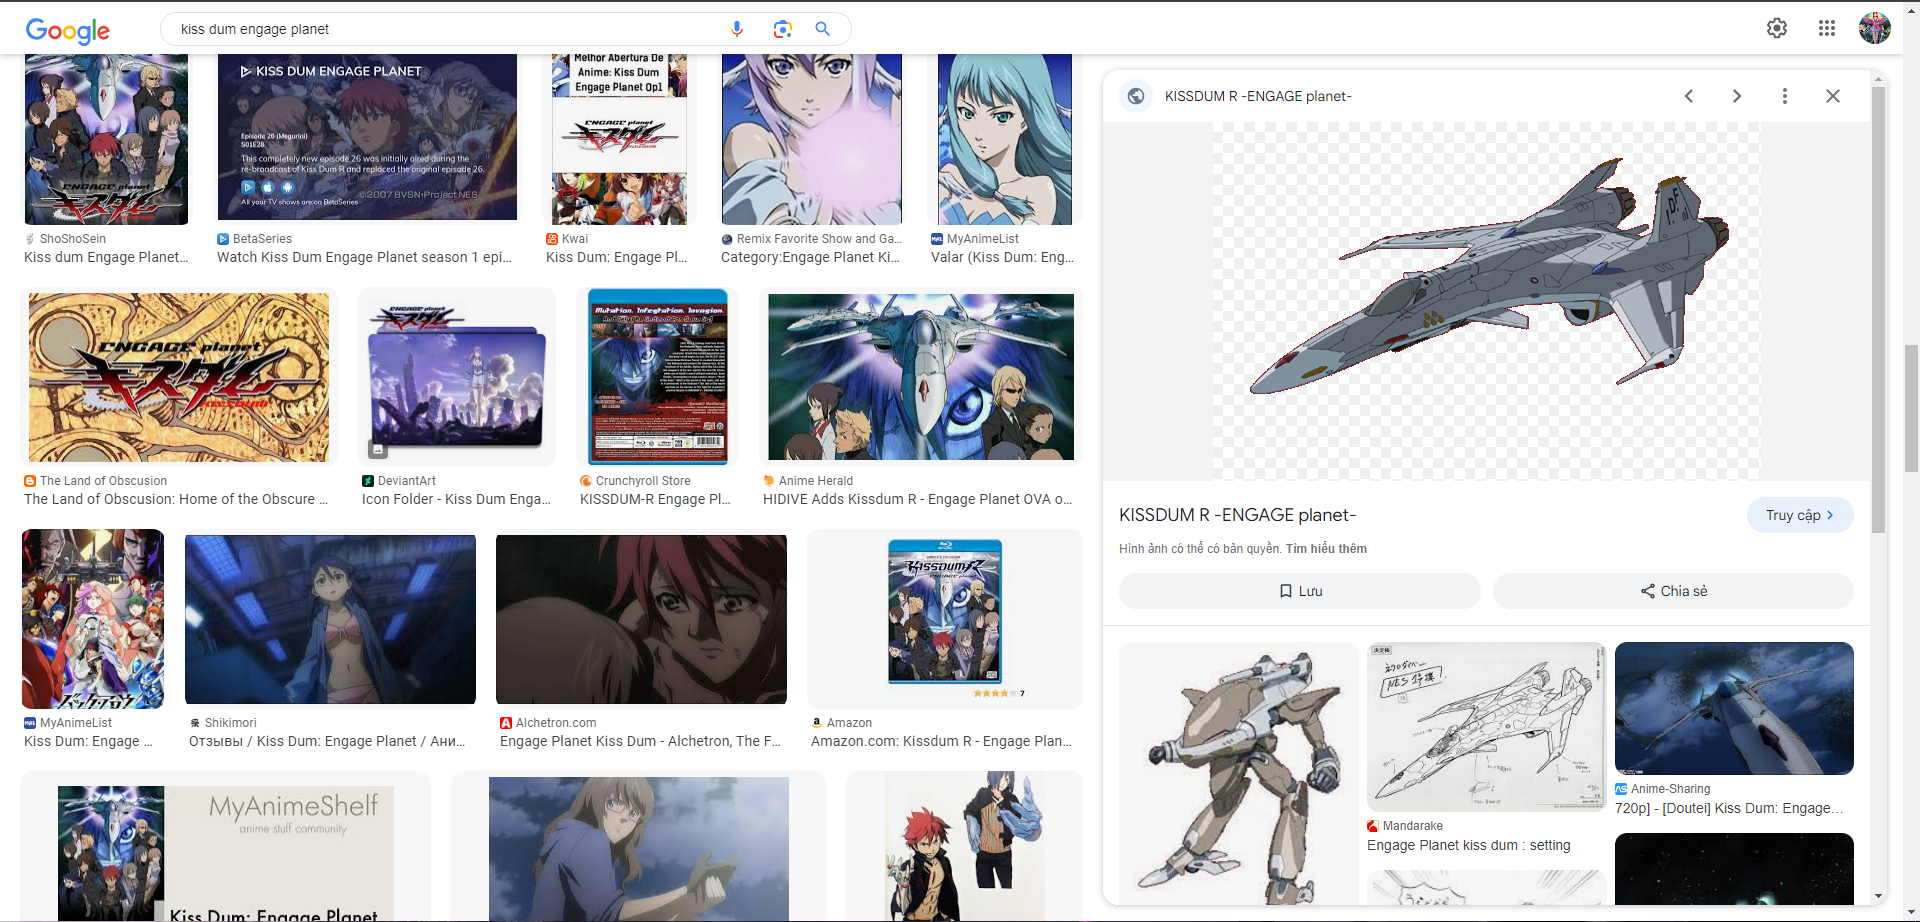Viewport: 1920px width, 922px height.
Task: Open the BetaSeries KISS DUM ENGAGE PLANET thumbnail
Action: 367,137
